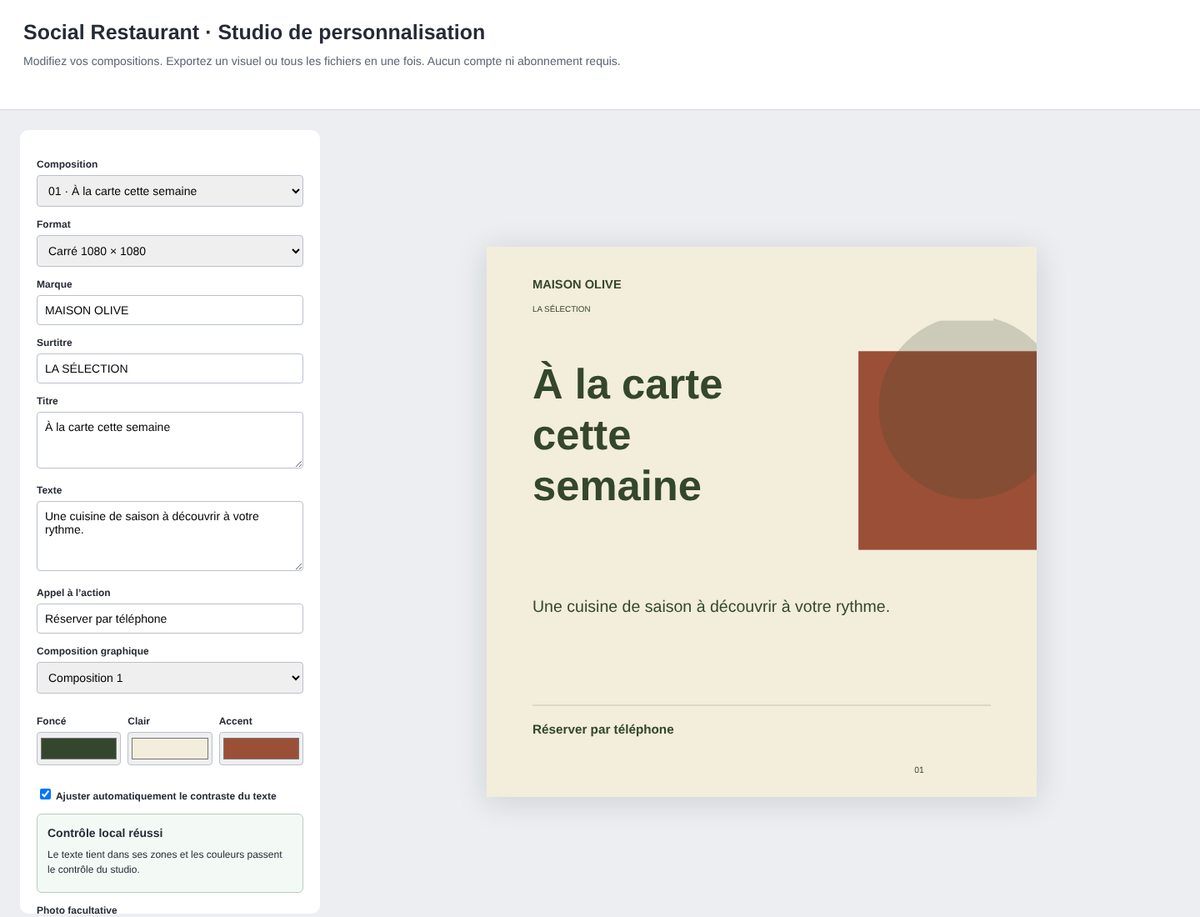Viewport: 1200px width, 917px height.
Task: Click the large preview headline 'À la carte cette semaine'
Action: coord(628,435)
